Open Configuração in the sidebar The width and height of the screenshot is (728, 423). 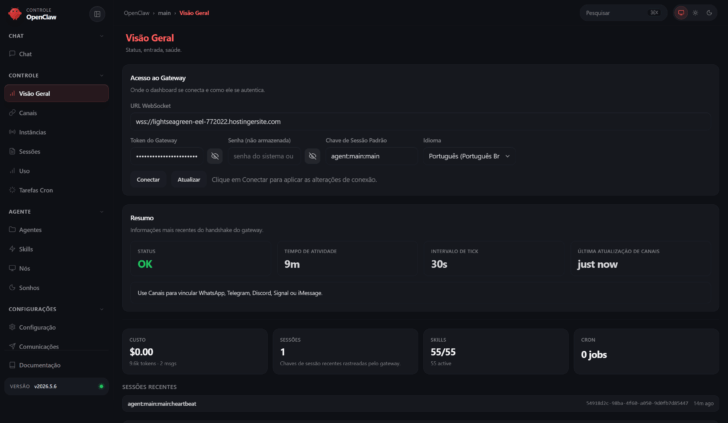56,327
